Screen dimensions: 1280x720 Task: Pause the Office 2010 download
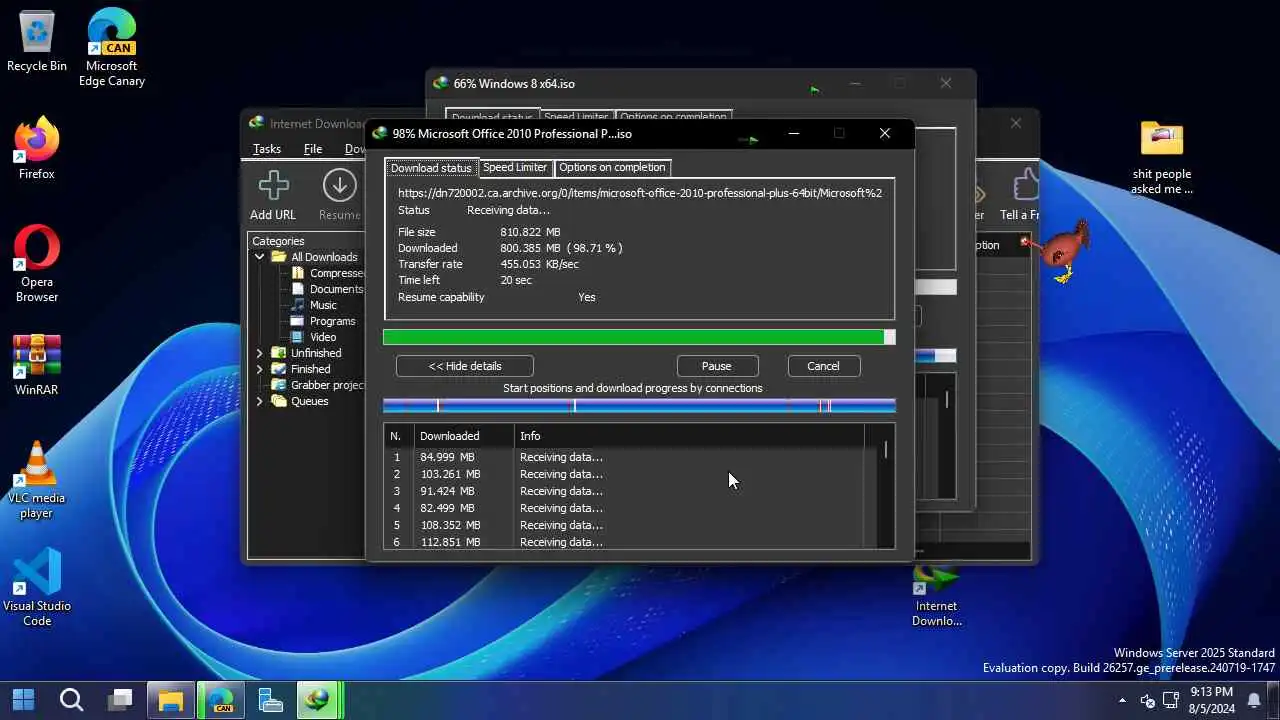coord(716,366)
